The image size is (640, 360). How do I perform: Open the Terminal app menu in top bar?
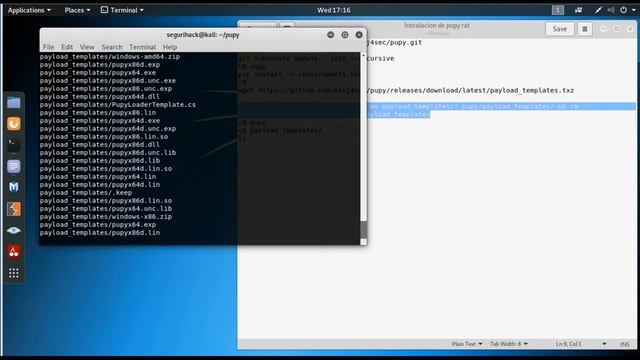(122, 10)
